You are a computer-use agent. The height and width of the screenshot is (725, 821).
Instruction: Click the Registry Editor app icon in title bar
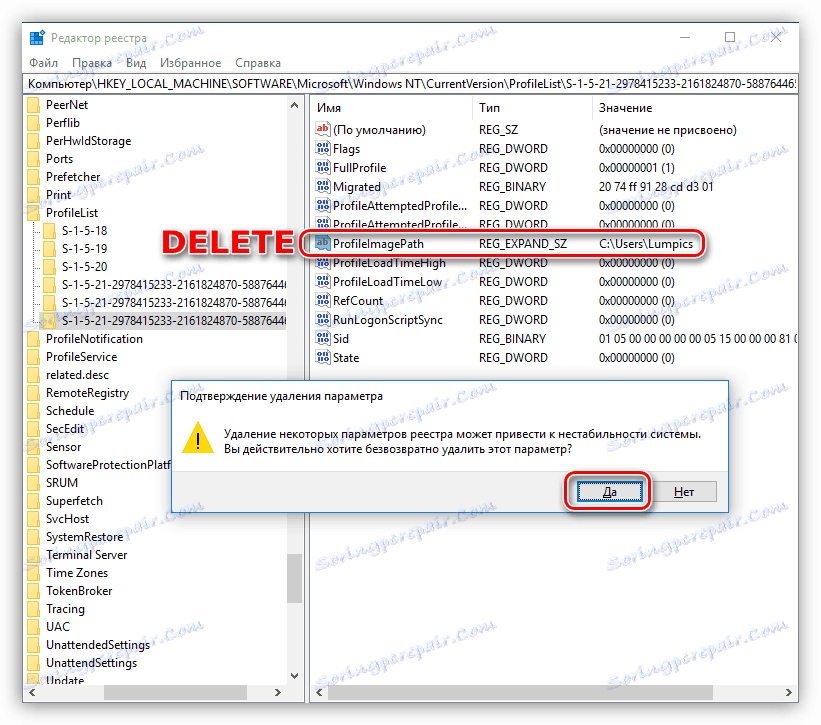pyautogui.click(x=37, y=38)
